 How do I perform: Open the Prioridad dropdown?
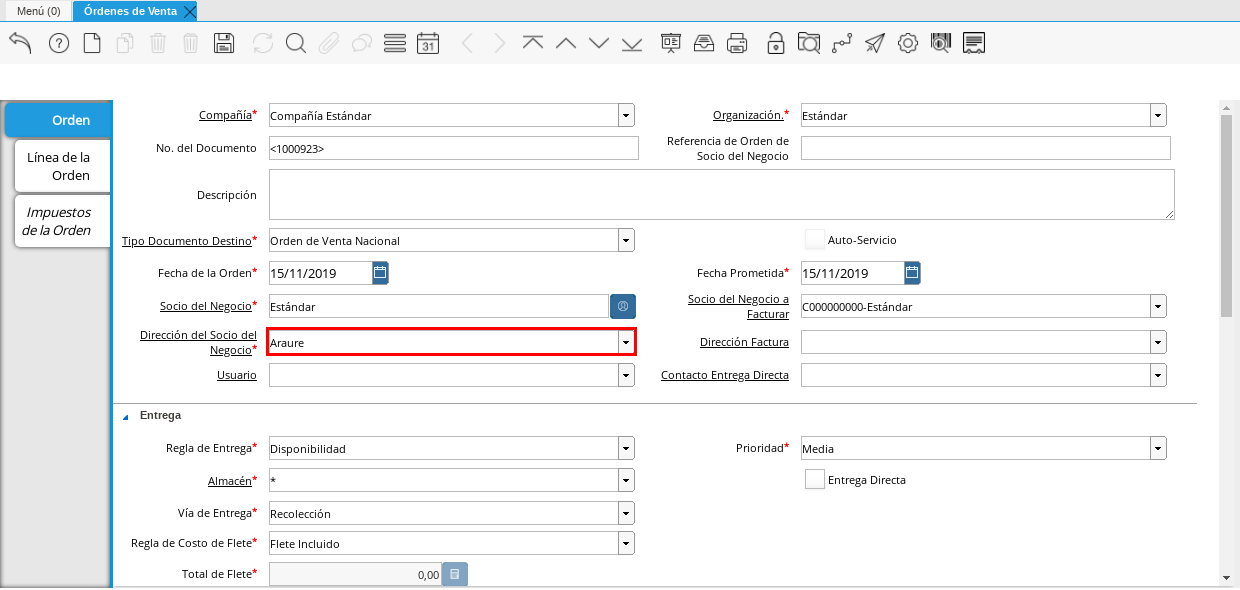point(1157,449)
